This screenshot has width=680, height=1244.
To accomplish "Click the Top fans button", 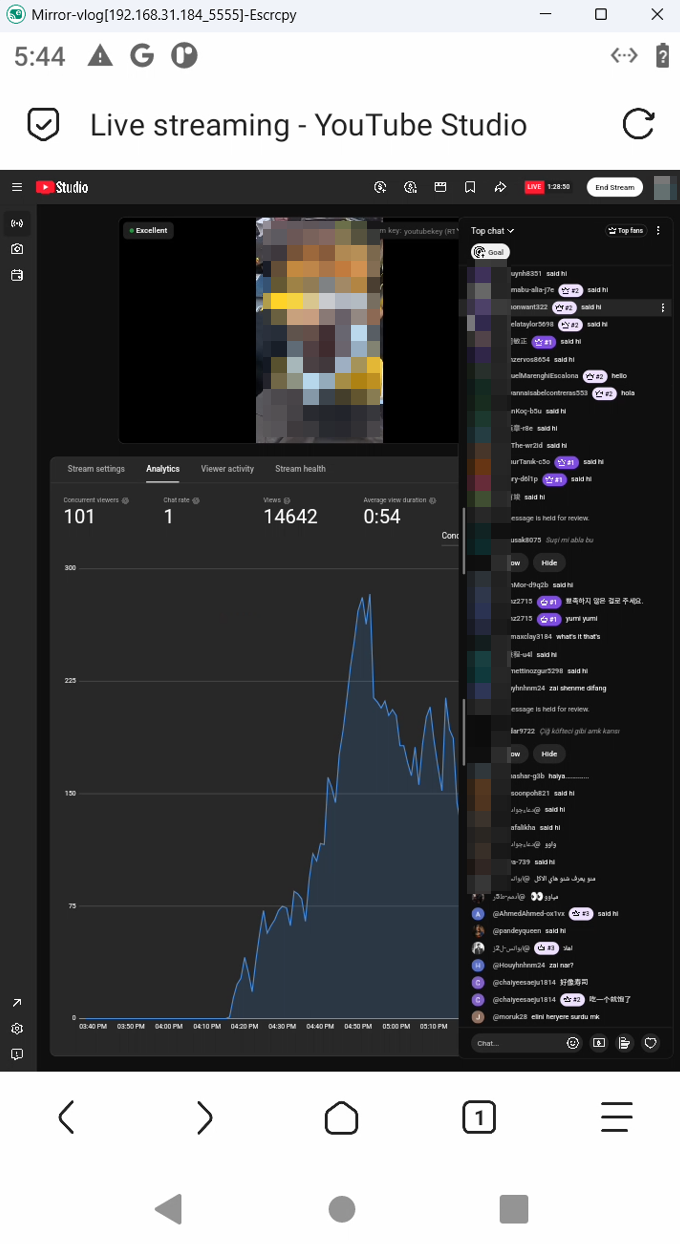I will click(626, 231).
